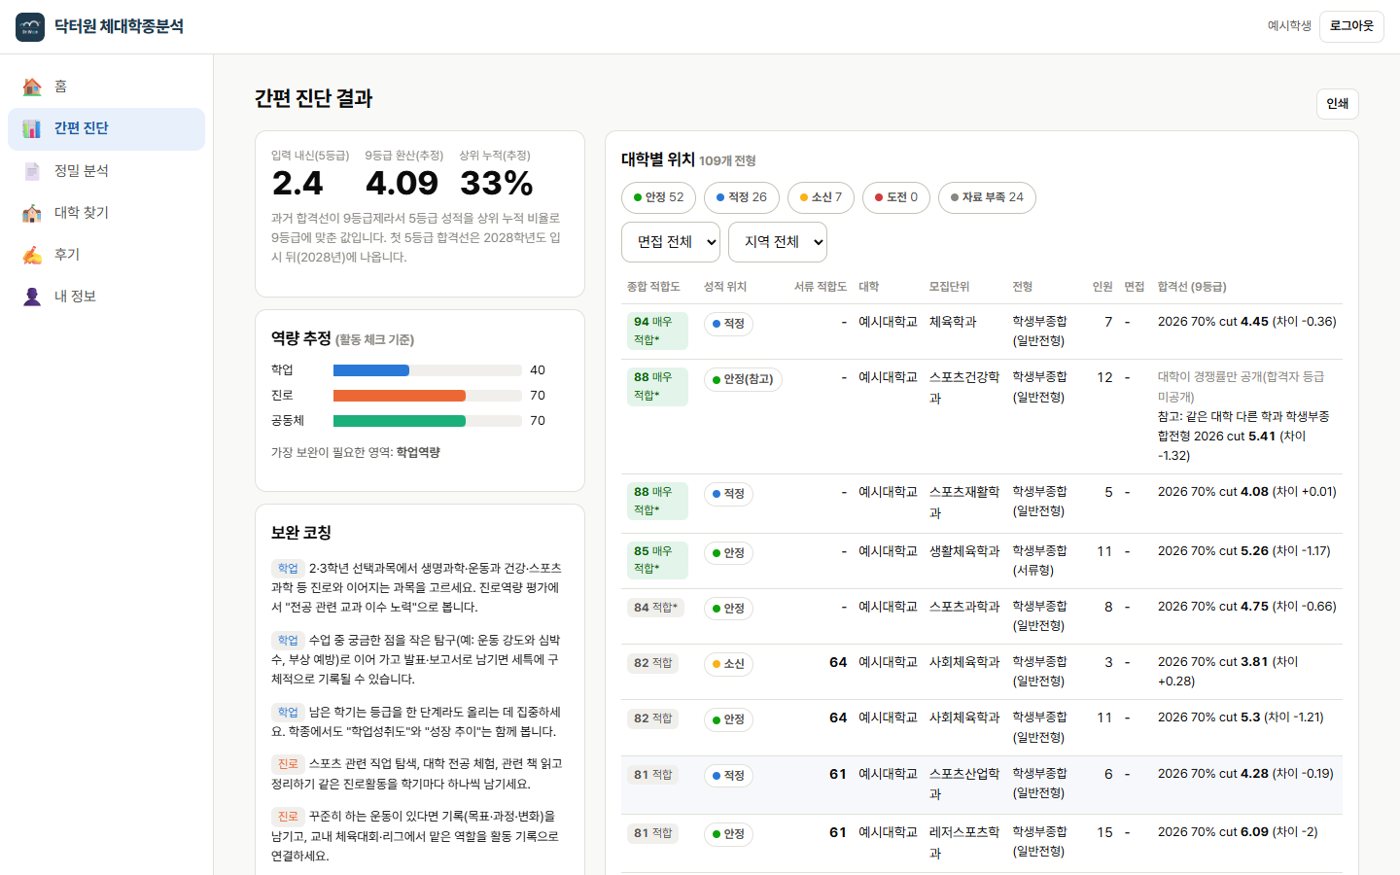This screenshot has width=1400, height=875.
Task: Toggle the 안정 52 filter chip
Action: point(658,197)
